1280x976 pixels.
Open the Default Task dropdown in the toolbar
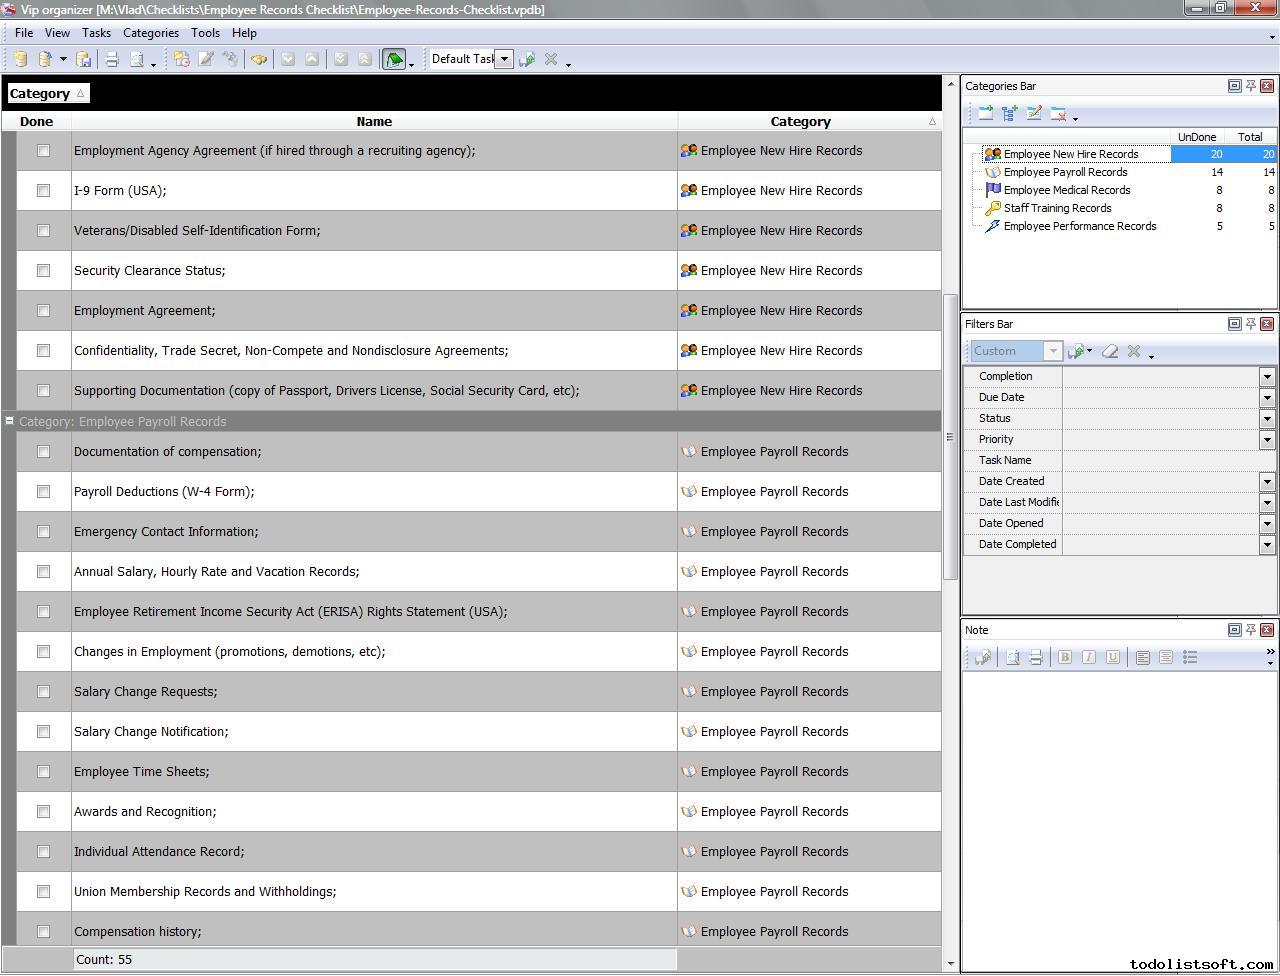pyautogui.click(x=505, y=59)
